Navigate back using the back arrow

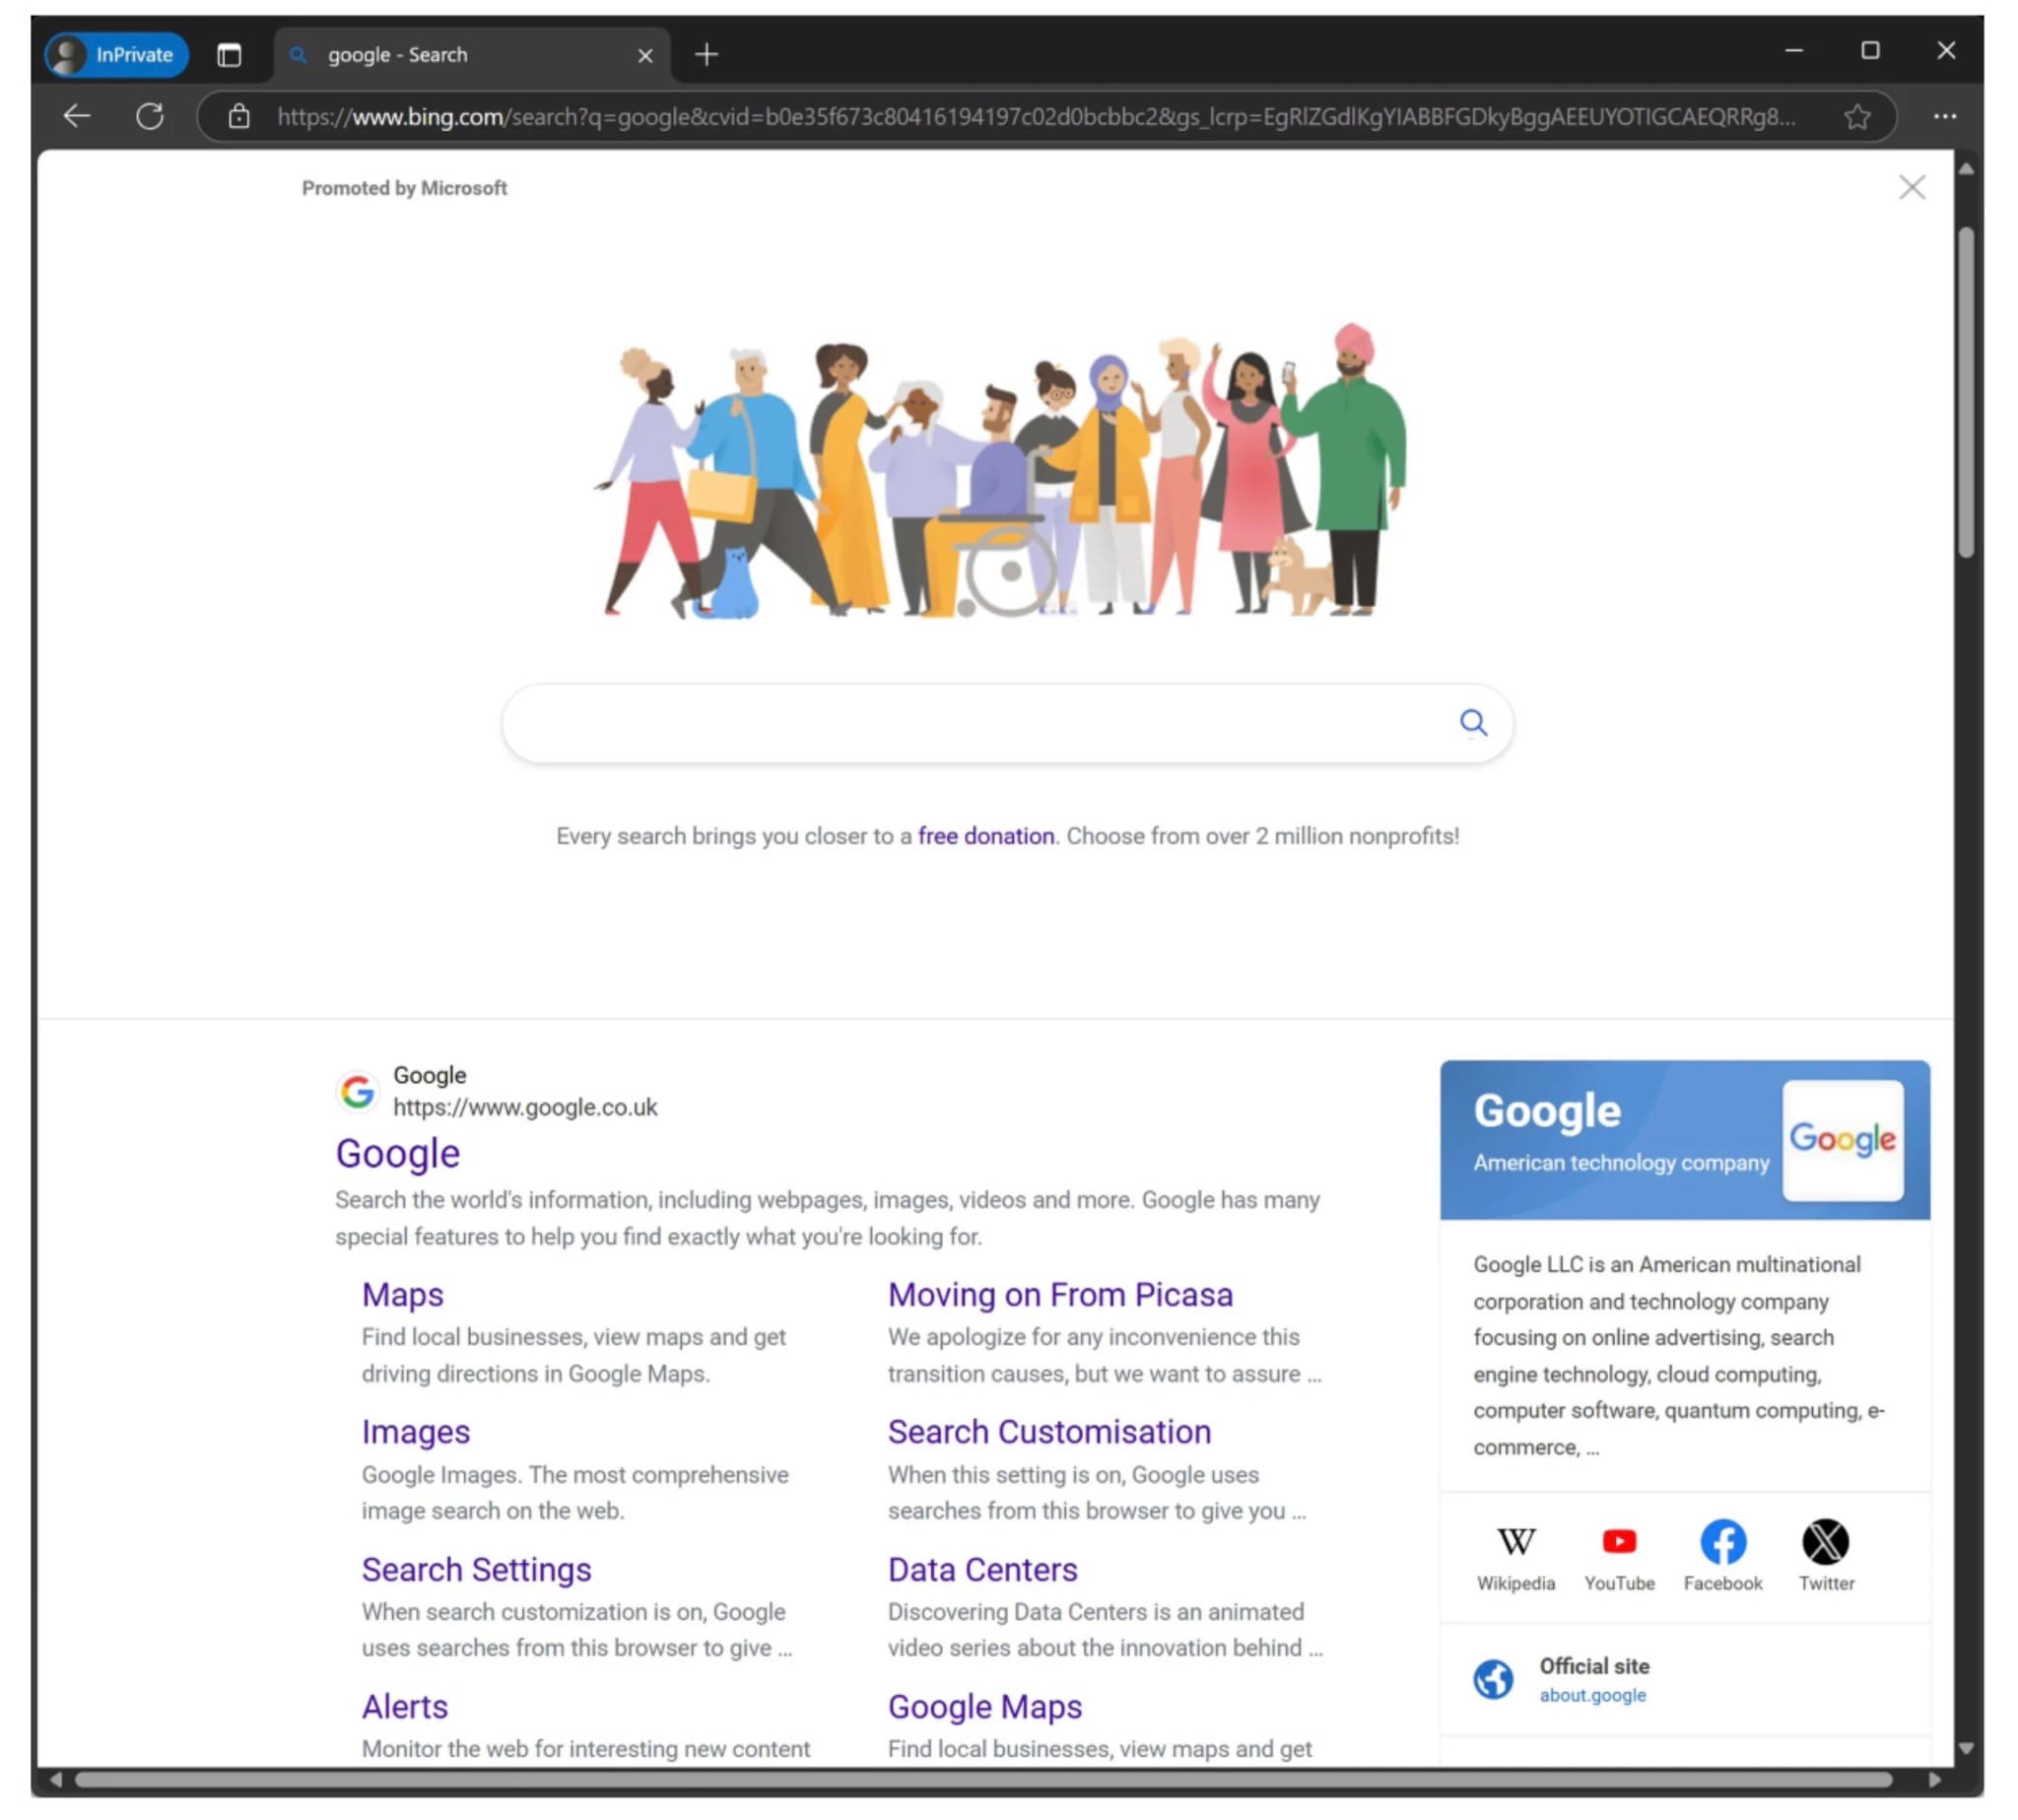(x=76, y=116)
